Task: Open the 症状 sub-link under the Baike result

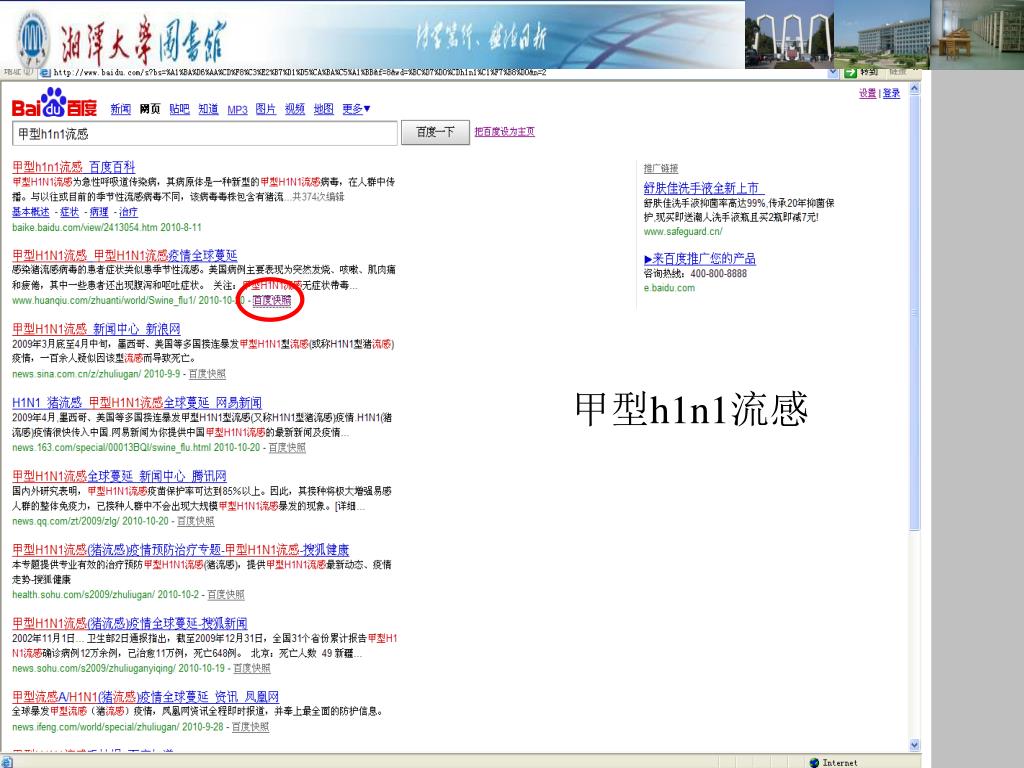Action: pyautogui.click(x=69, y=212)
